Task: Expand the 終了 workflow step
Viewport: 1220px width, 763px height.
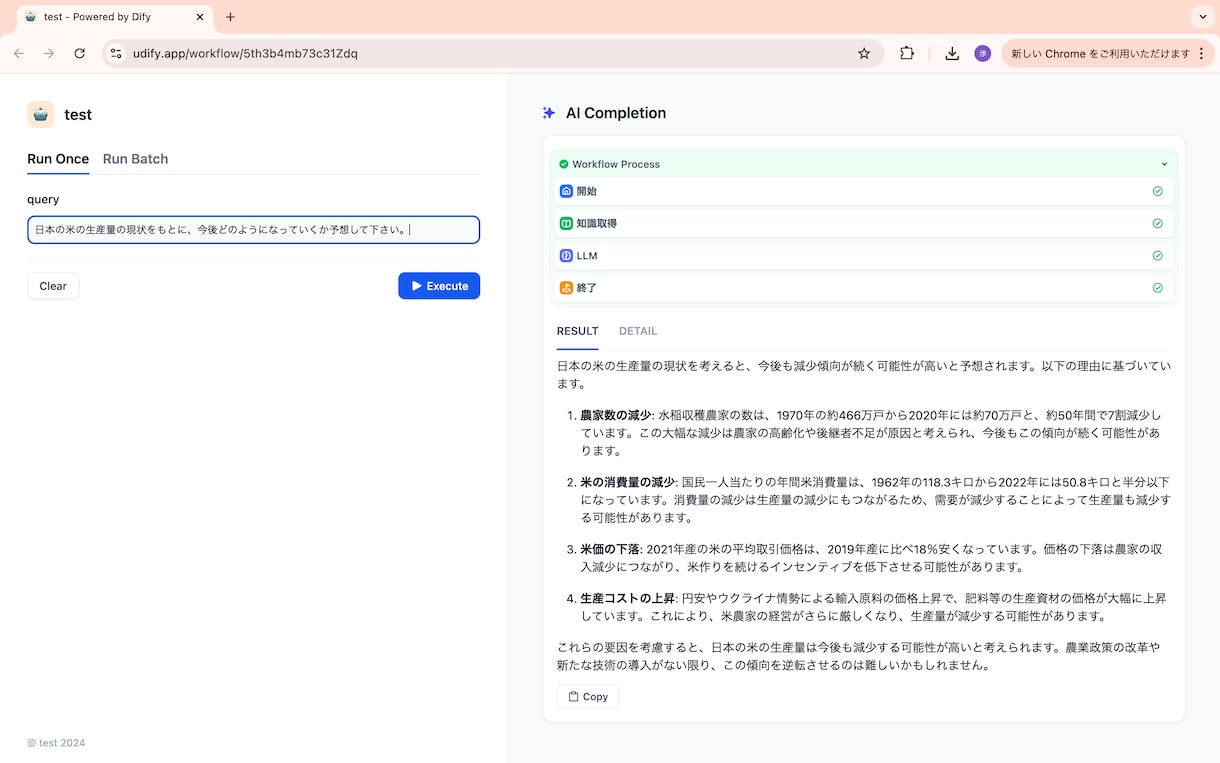Action: coord(864,288)
